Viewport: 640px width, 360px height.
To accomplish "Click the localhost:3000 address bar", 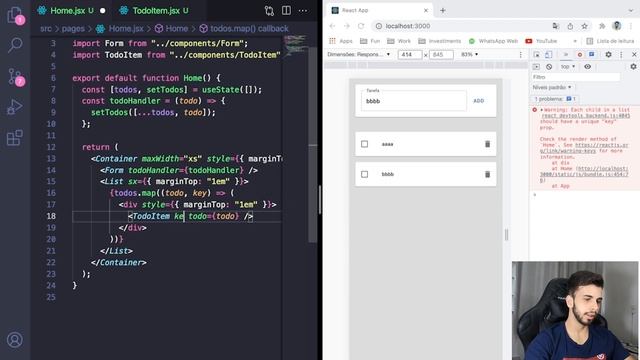I will (x=461, y=26).
